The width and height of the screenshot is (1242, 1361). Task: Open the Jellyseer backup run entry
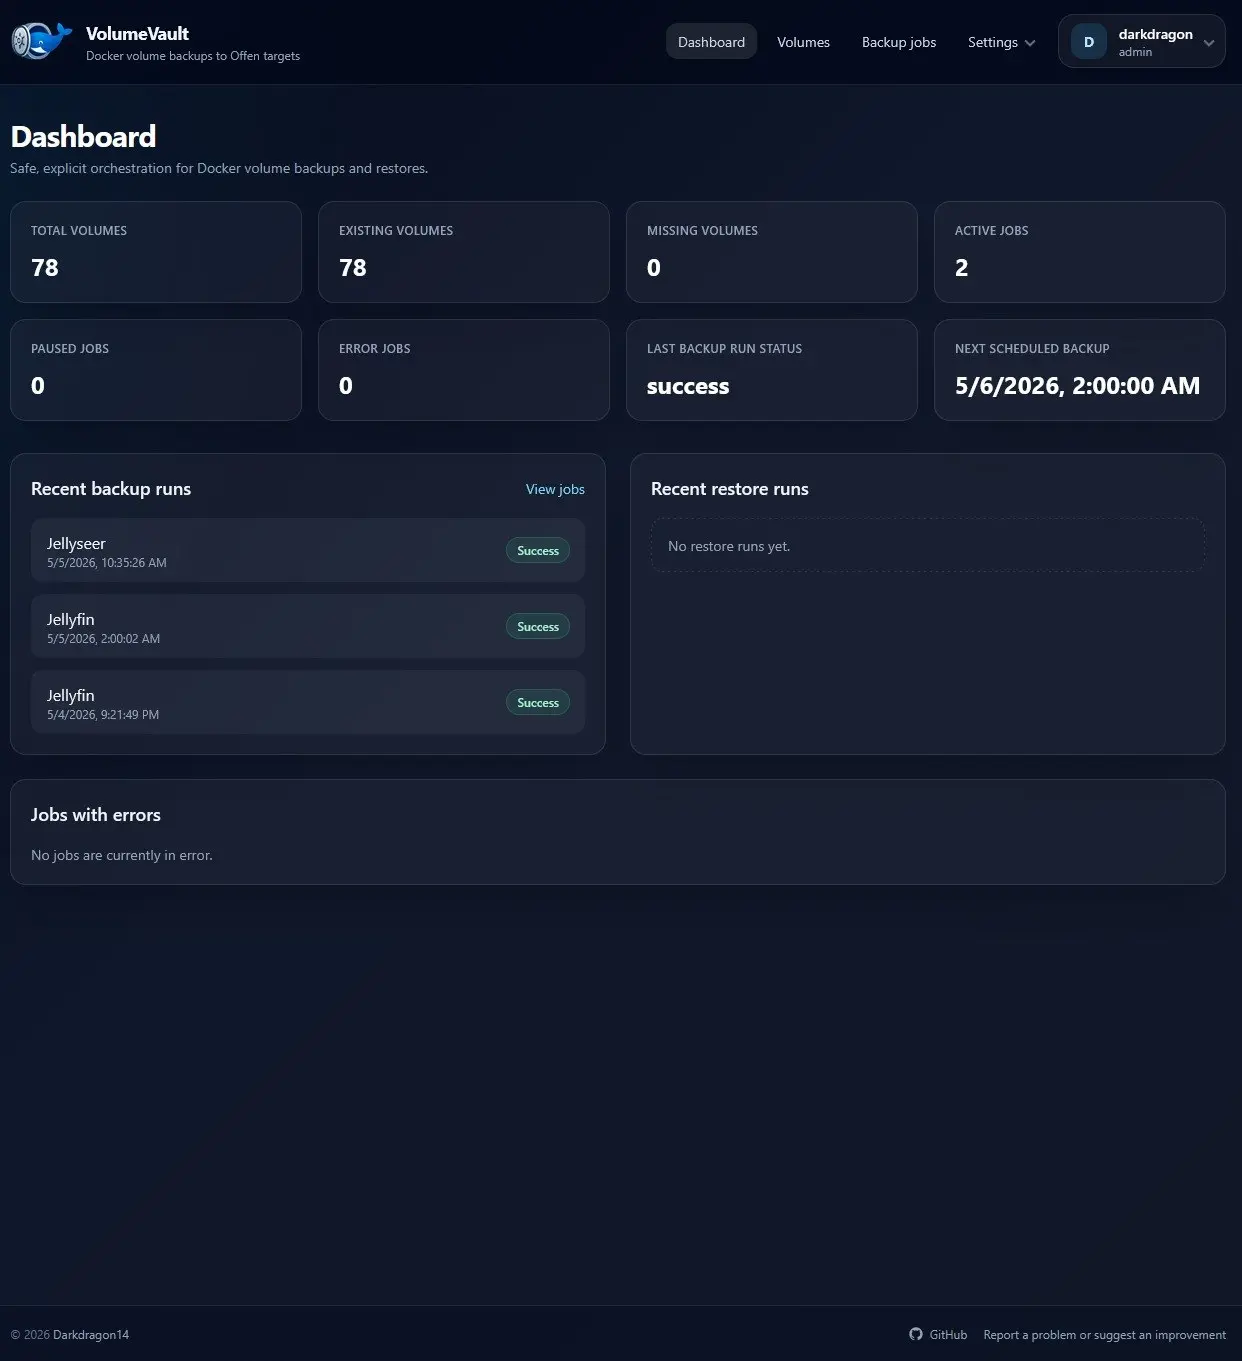[307, 550]
